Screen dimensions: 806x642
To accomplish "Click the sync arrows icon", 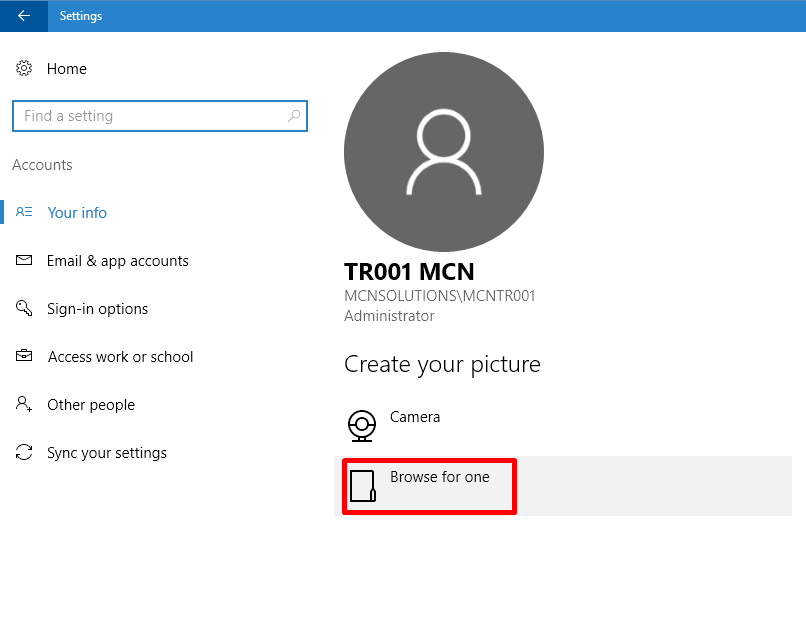I will [24, 452].
